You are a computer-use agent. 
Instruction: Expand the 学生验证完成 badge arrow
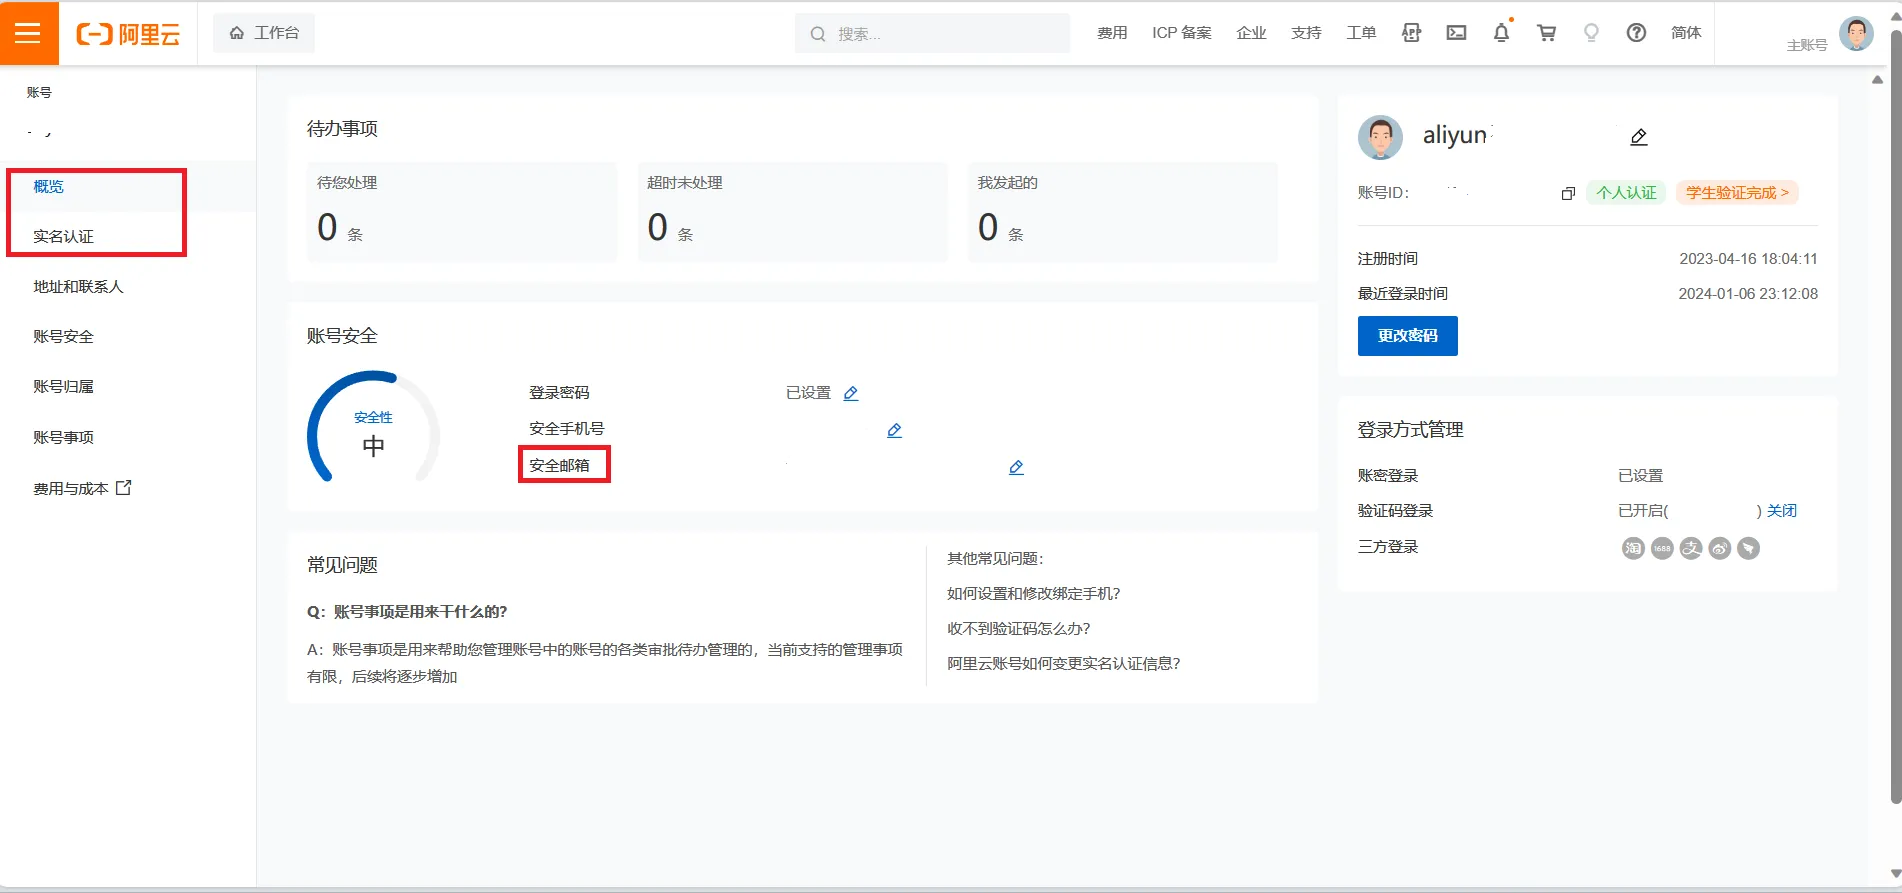point(1784,193)
